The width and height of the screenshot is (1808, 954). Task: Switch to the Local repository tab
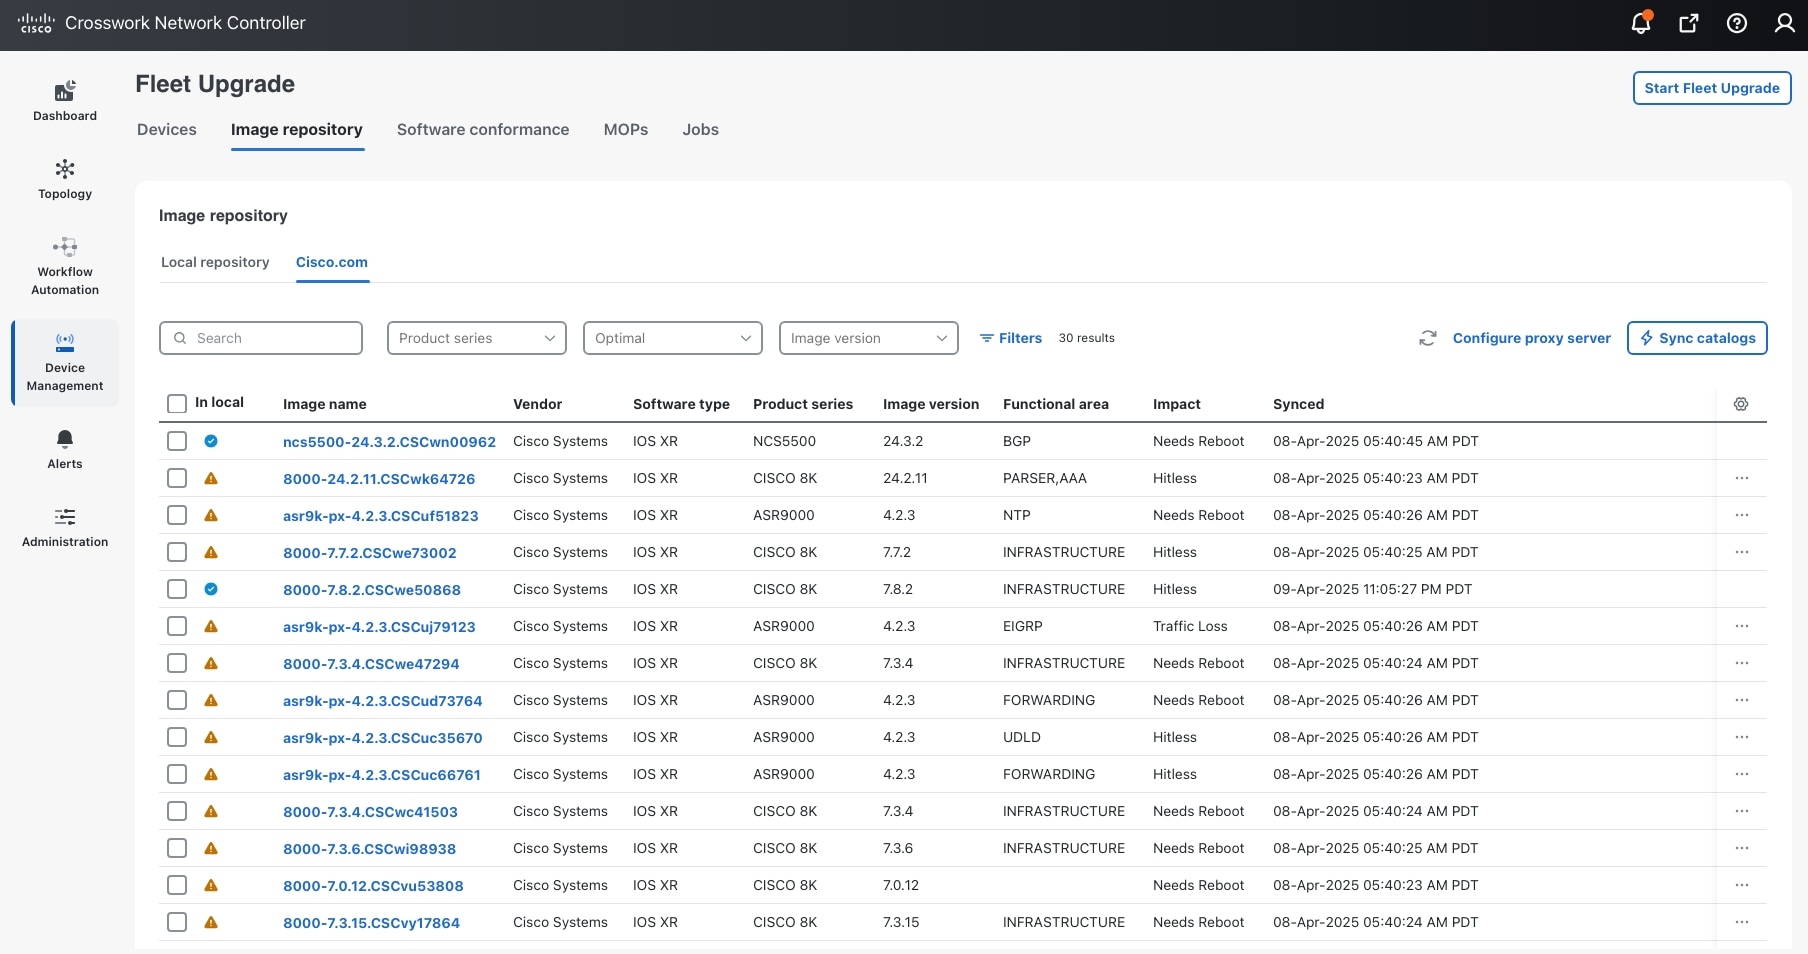215,262
